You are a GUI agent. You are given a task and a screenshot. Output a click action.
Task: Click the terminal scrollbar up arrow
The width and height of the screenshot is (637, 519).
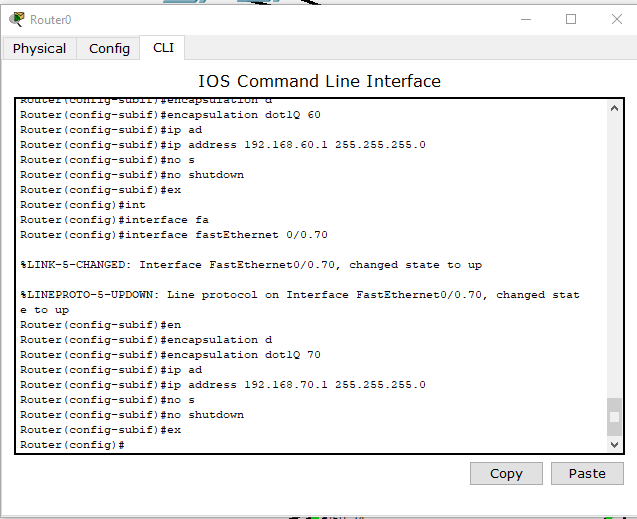click(x=614, y=108)
